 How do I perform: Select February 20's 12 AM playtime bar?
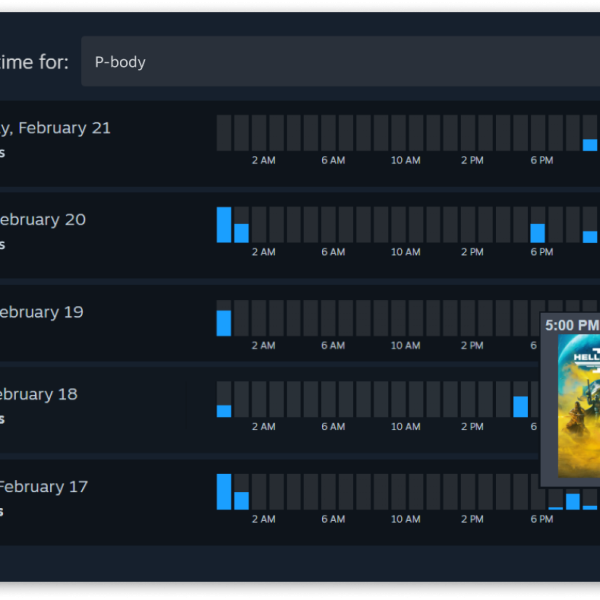[x=224, y=225]
